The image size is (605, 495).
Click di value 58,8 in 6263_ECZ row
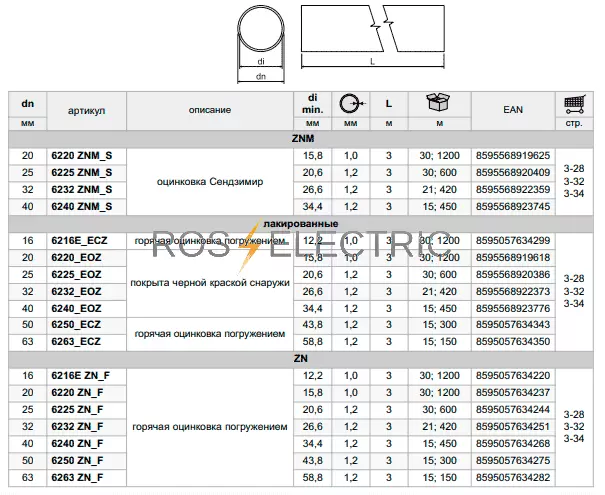pos(313,342)
